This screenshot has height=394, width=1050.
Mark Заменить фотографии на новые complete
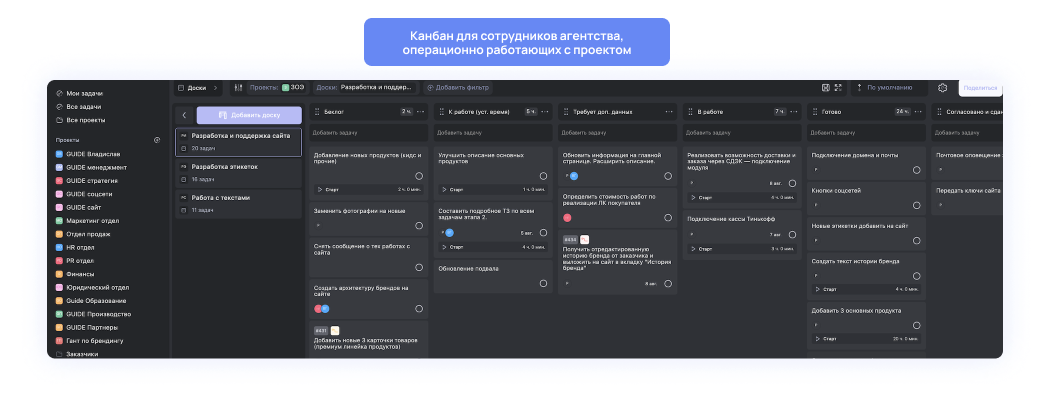(x=419, y=226)
